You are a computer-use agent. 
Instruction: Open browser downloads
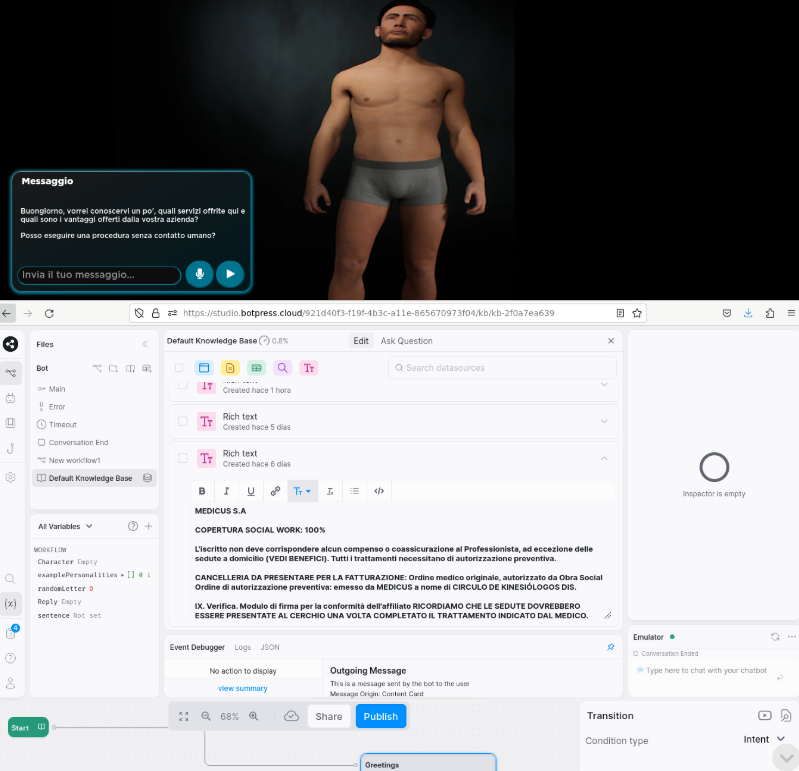pyautogui.click(x=748, y=313)
